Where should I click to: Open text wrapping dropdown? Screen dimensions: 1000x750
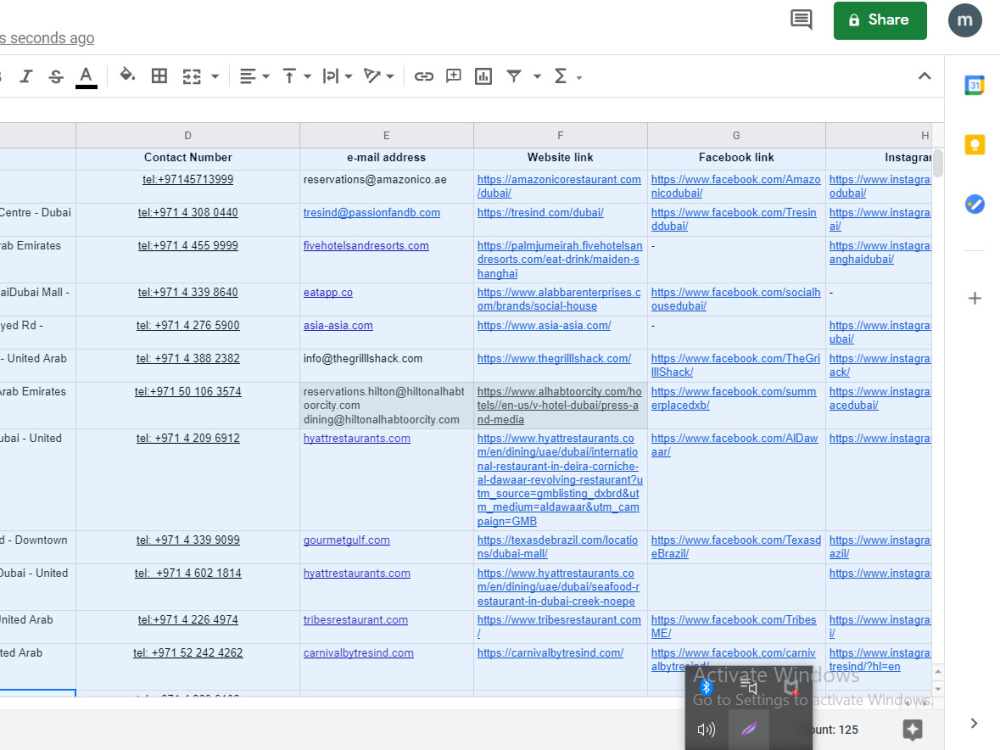pos(337,77)
